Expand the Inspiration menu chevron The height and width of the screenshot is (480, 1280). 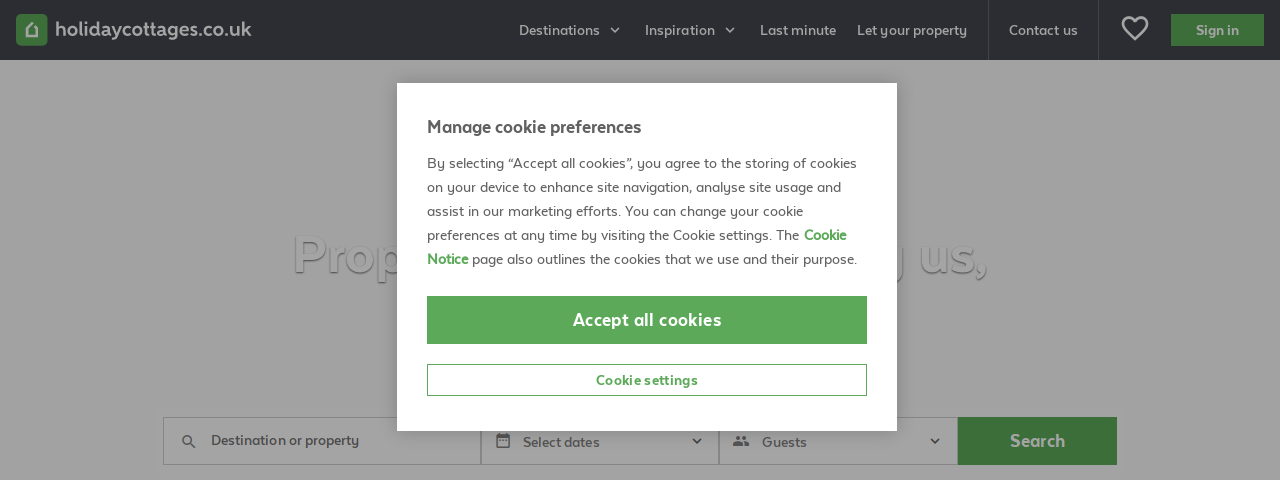pyautogui.click(x=730, y=30)
